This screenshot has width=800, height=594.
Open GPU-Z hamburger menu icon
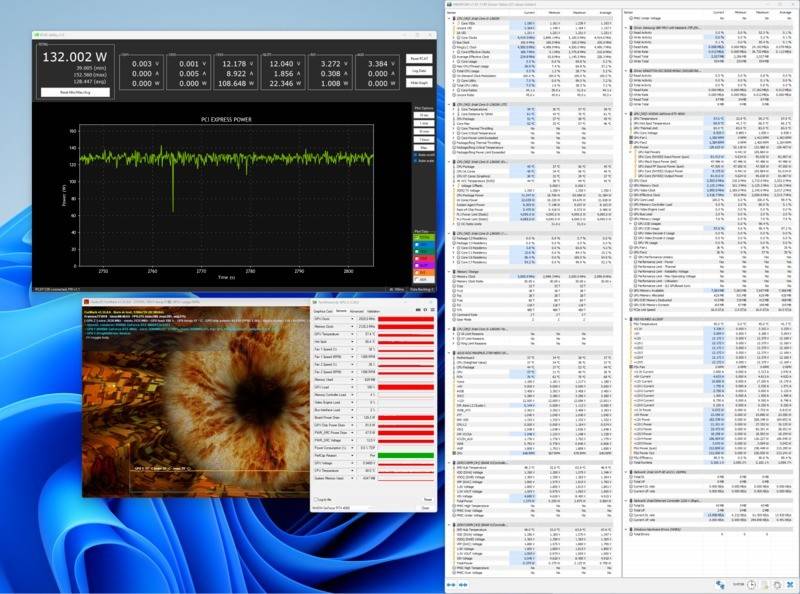432,310
